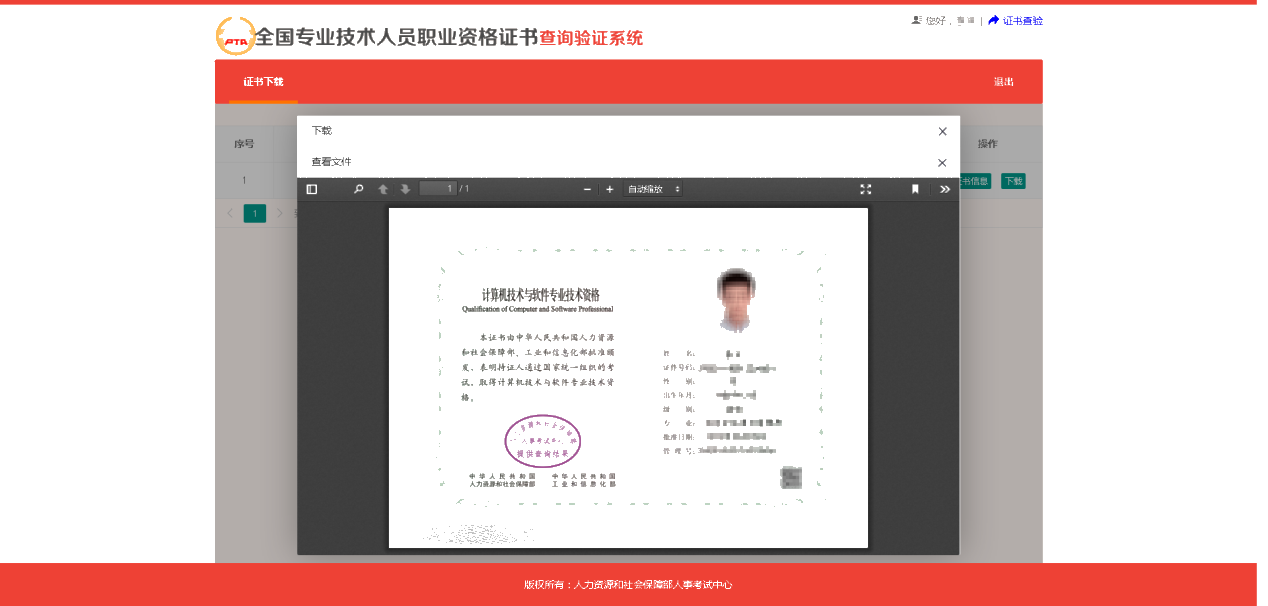Image resolution: width=1268 pixels, height=606 pixels.
Task: Close the 下载 dialog
Action: [942, 131]
